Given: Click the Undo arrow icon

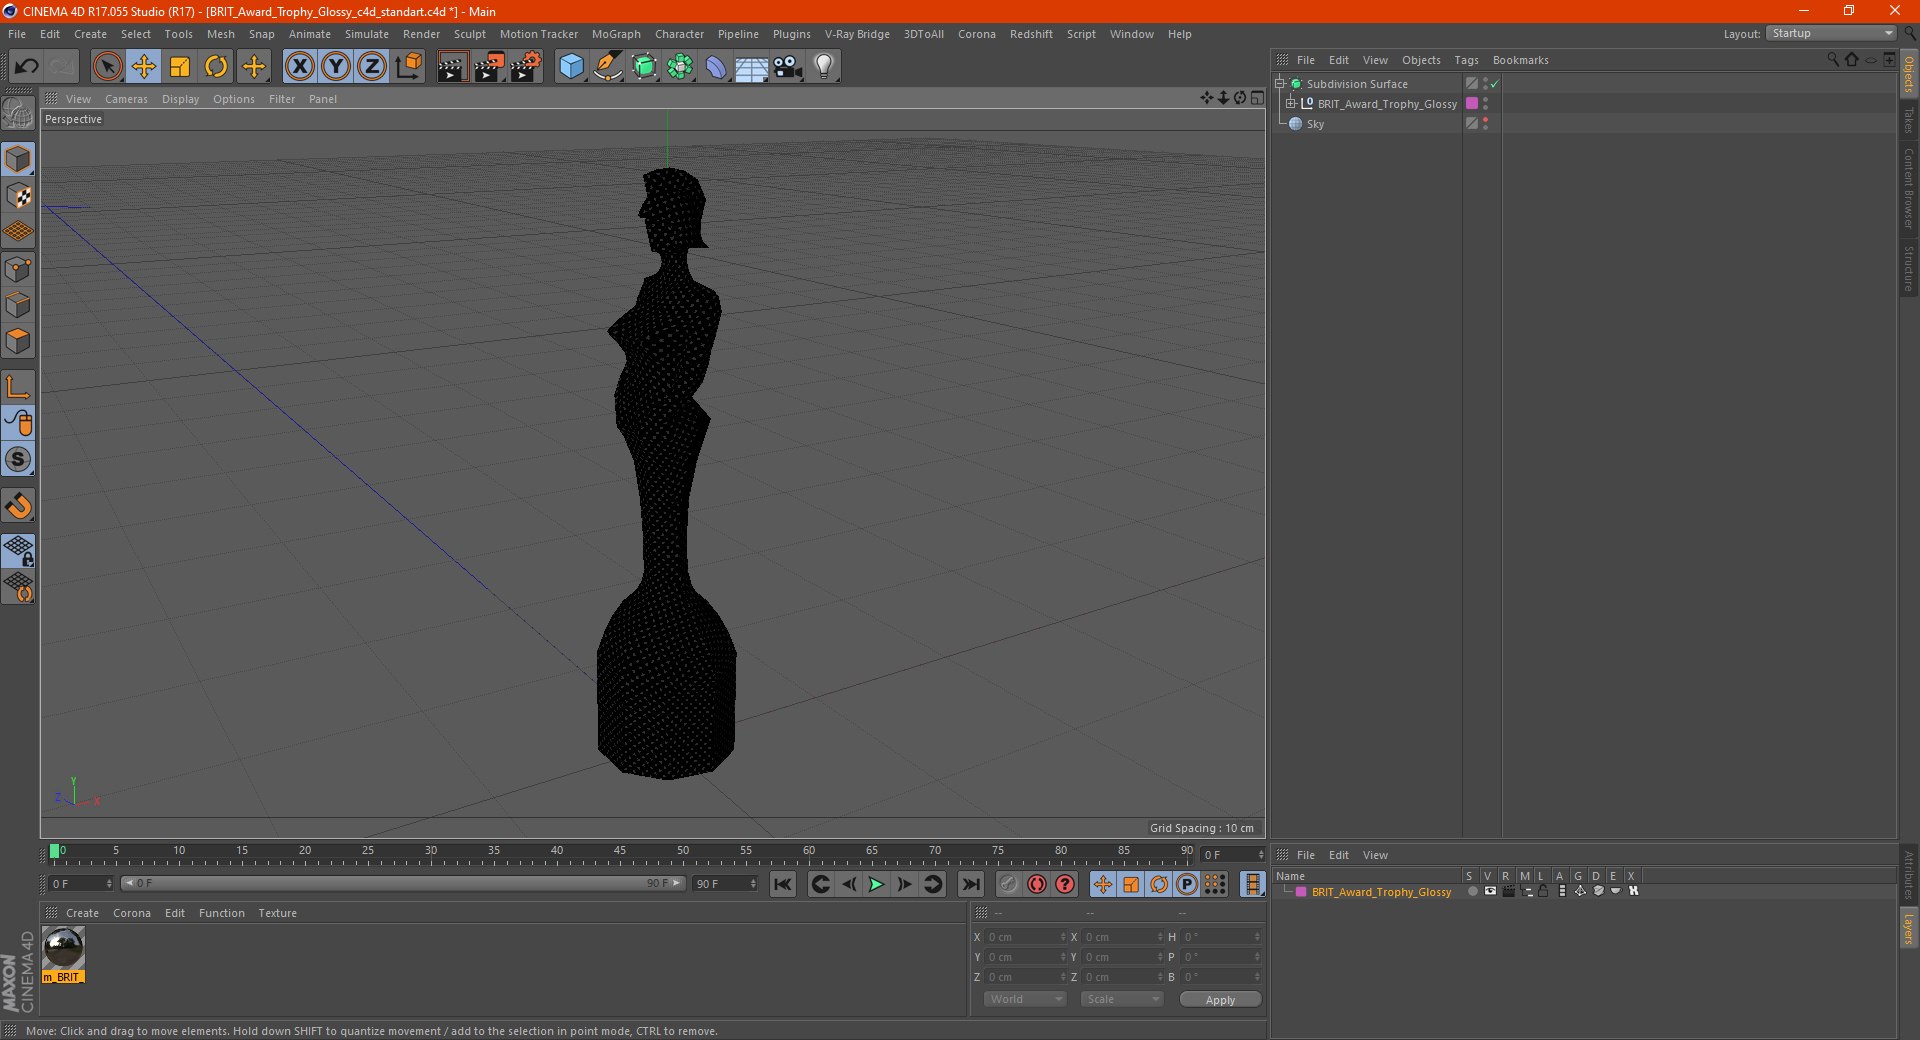Looking at the screenshot, I should pyautogui.click(x=27, y=67).
